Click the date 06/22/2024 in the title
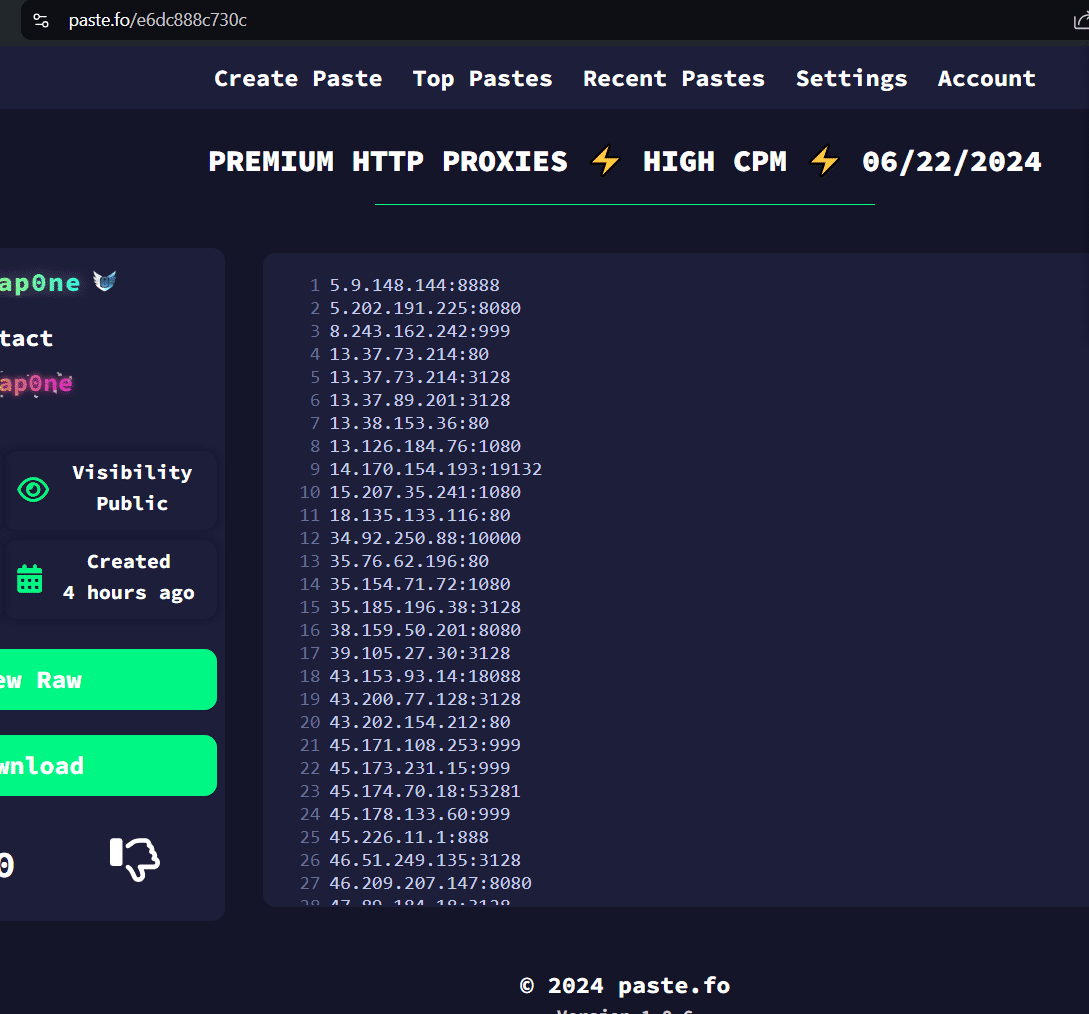This screenshot has width=1089, height=1014. (951, 162)
